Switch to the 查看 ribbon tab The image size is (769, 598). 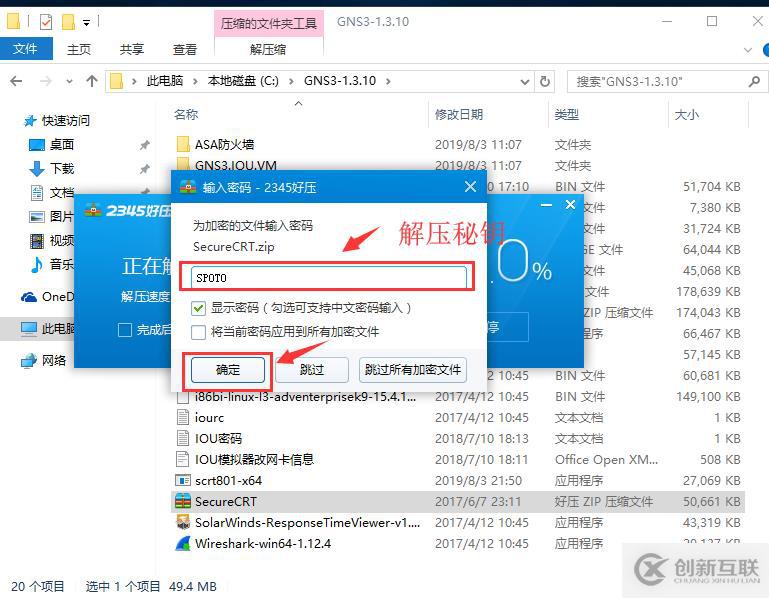(x=185, y=49)
